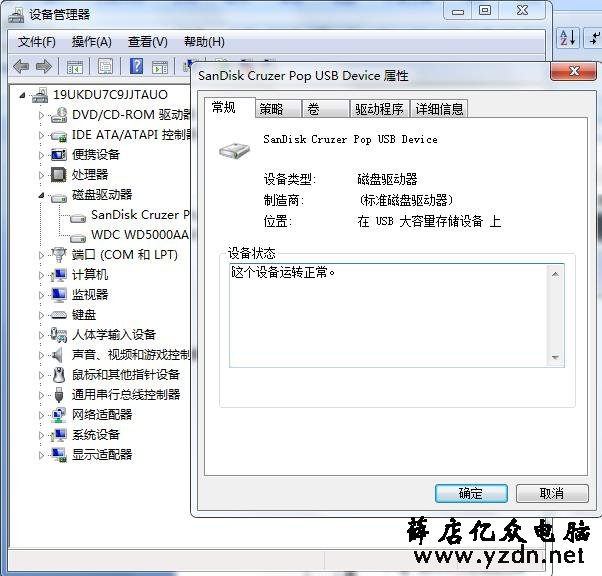This screenshot has width=602, height=576.
Task: Expand the 系统设备 node
Action: point(41,435)
